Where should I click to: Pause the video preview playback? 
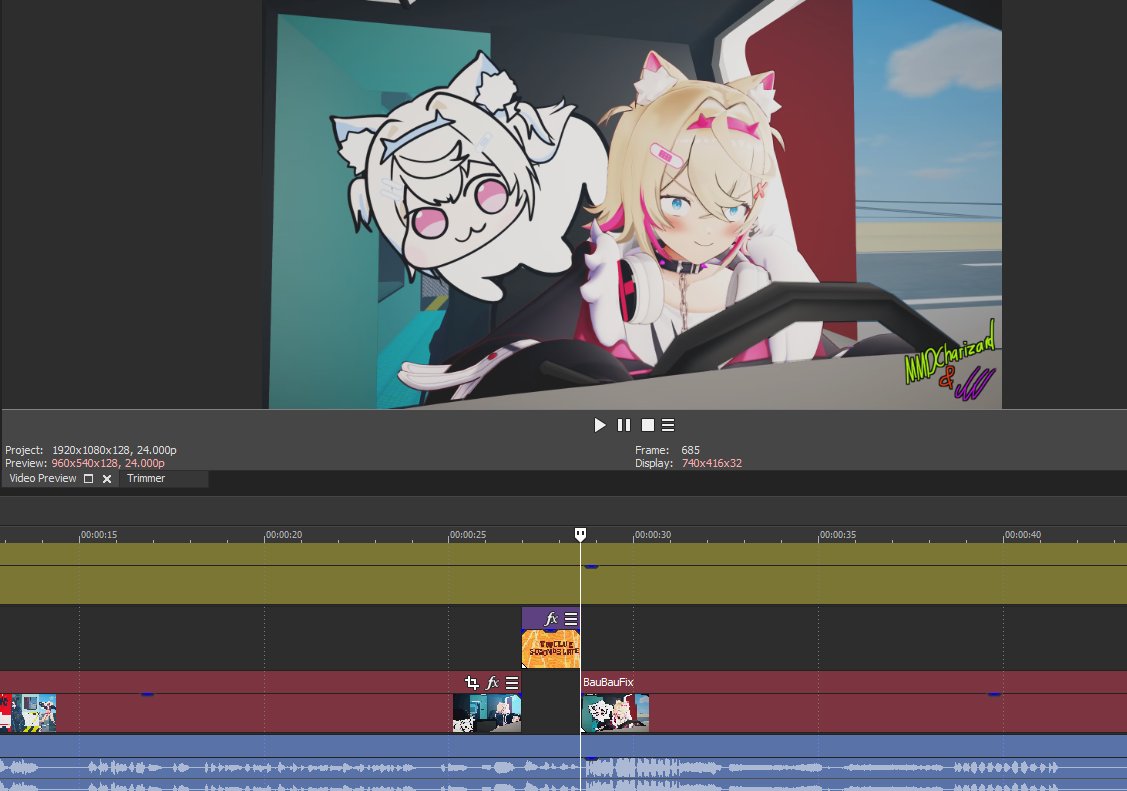[624, 425]
